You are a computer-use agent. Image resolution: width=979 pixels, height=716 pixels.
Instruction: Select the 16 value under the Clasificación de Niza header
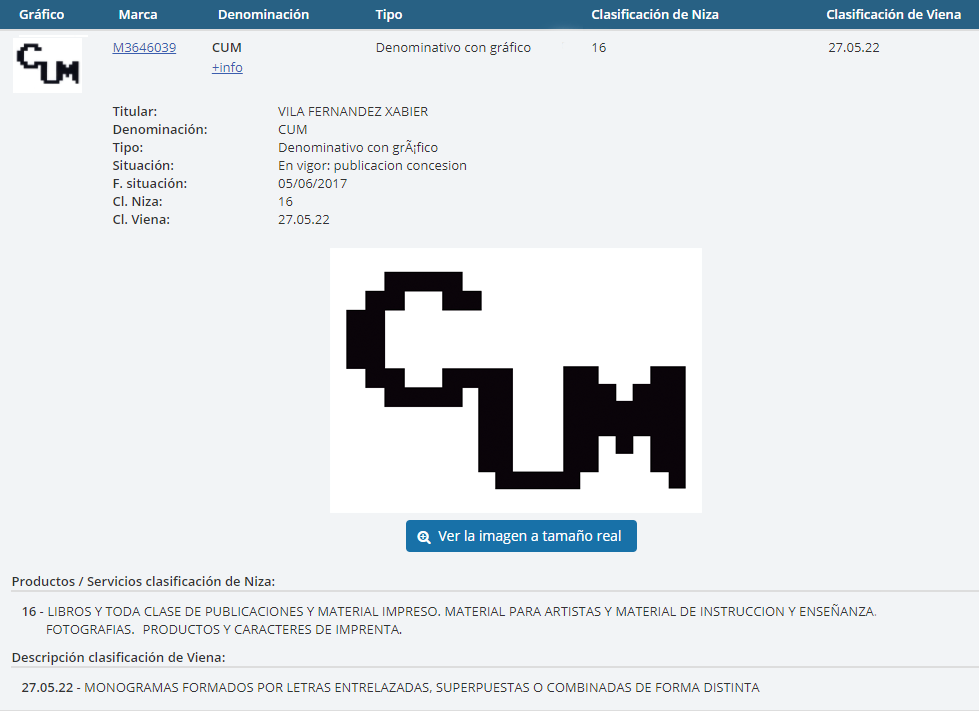[599, 47]
